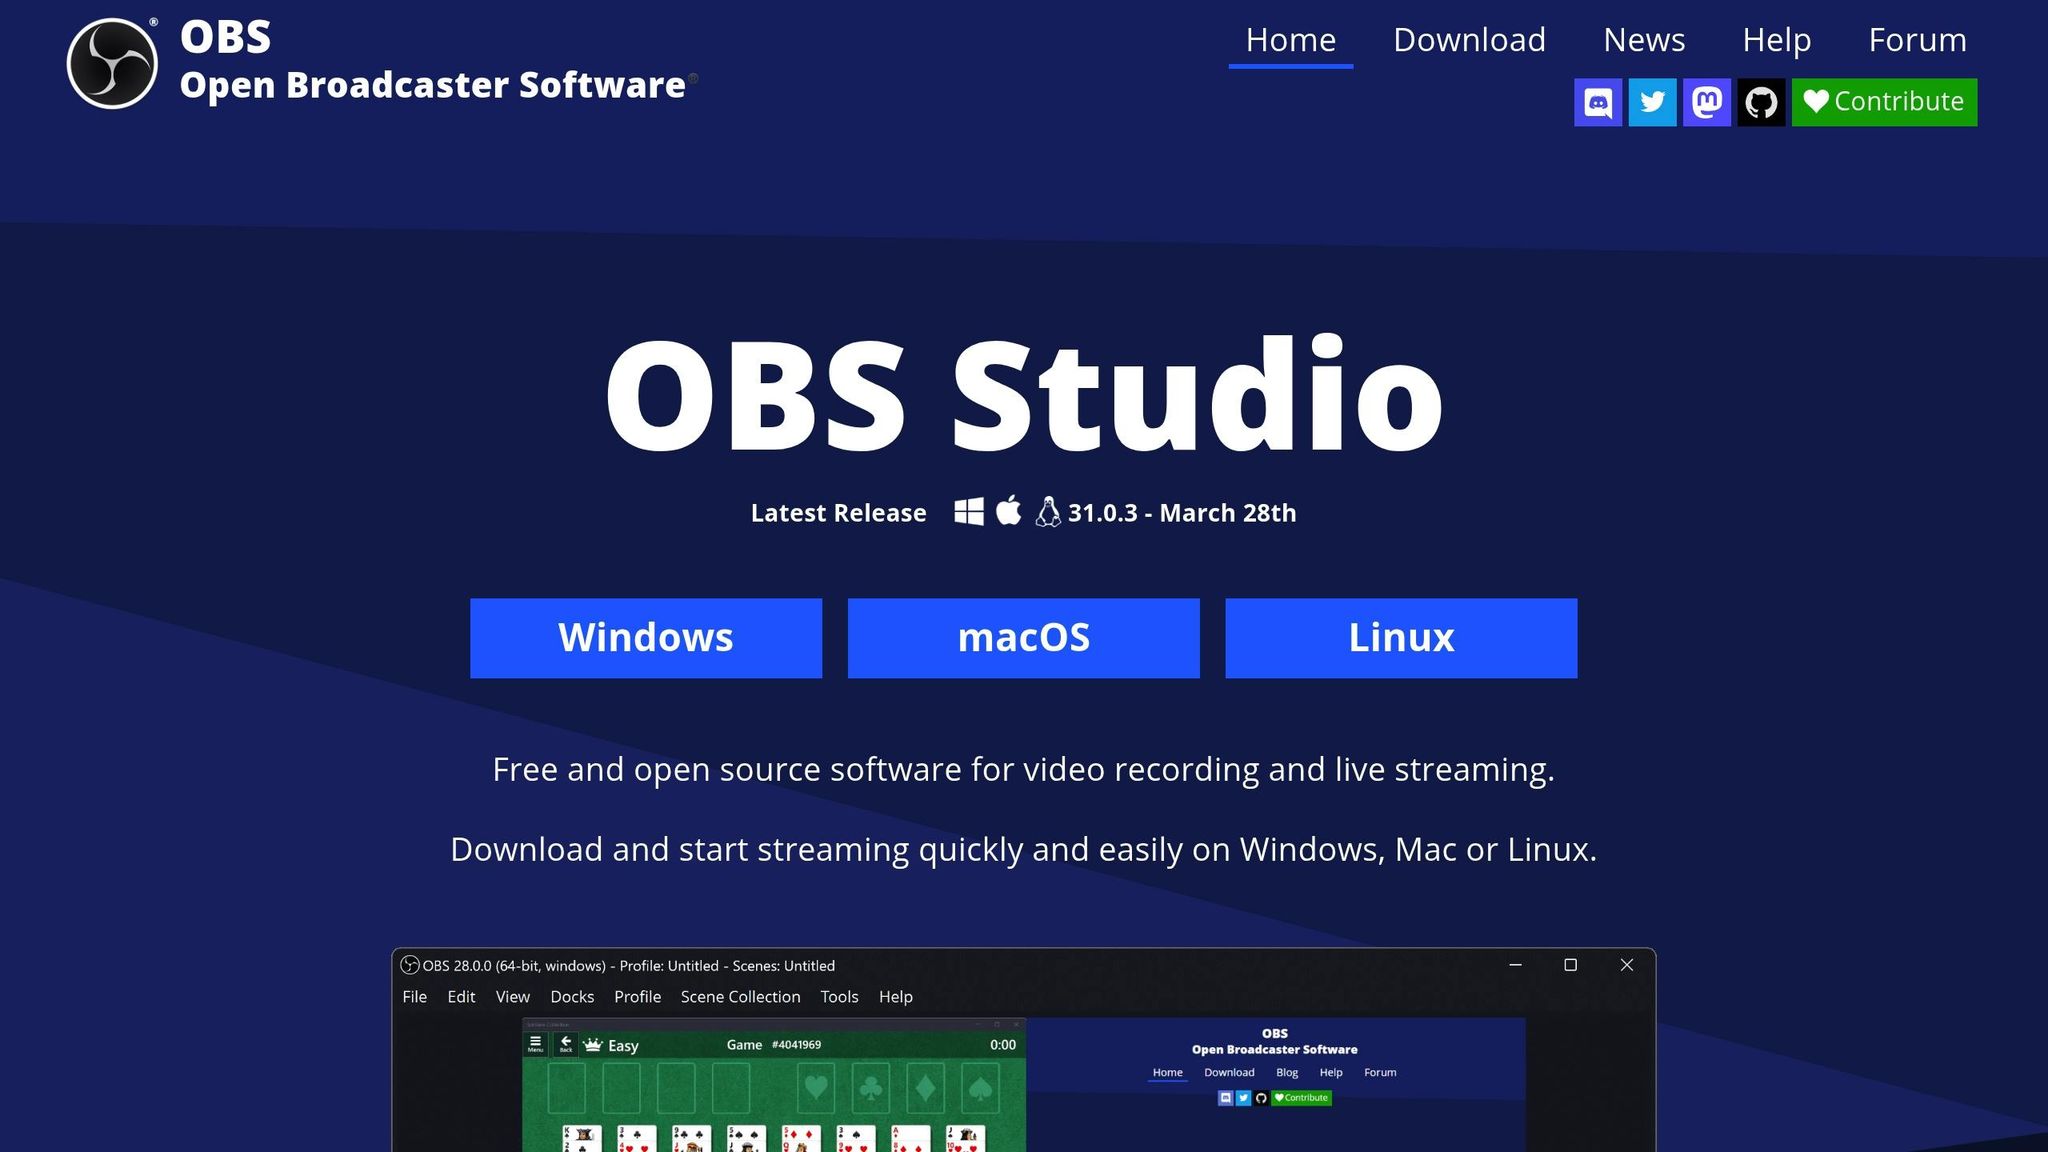Click the solitaire Back arrow icon
This screenshot has height=1152, width=2048.
tap(566, 1044)
